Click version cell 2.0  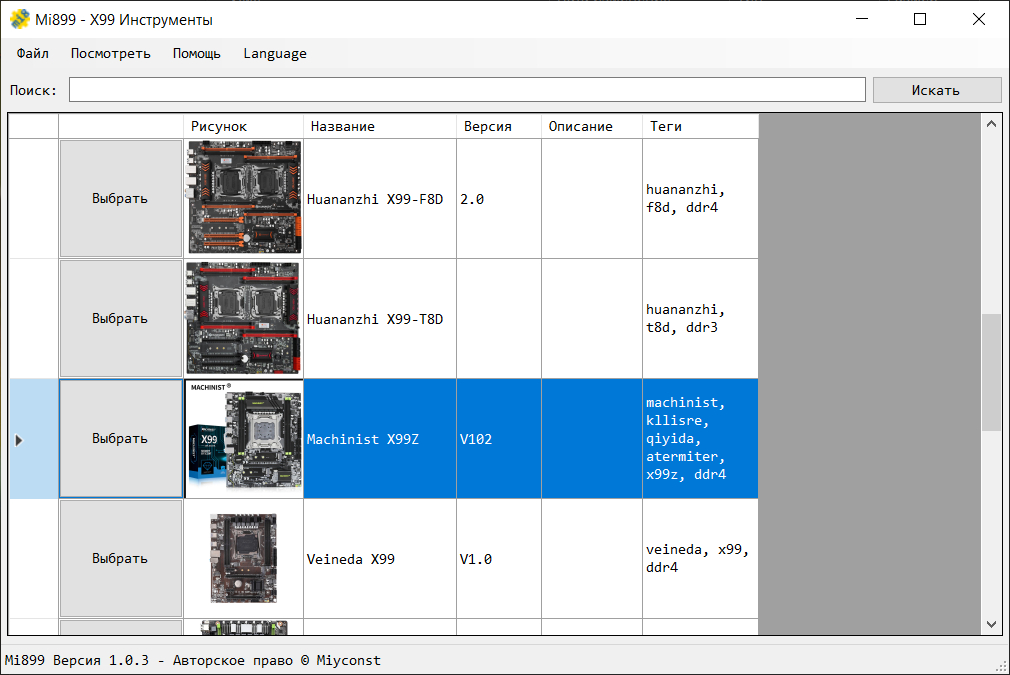click(499, 198)
